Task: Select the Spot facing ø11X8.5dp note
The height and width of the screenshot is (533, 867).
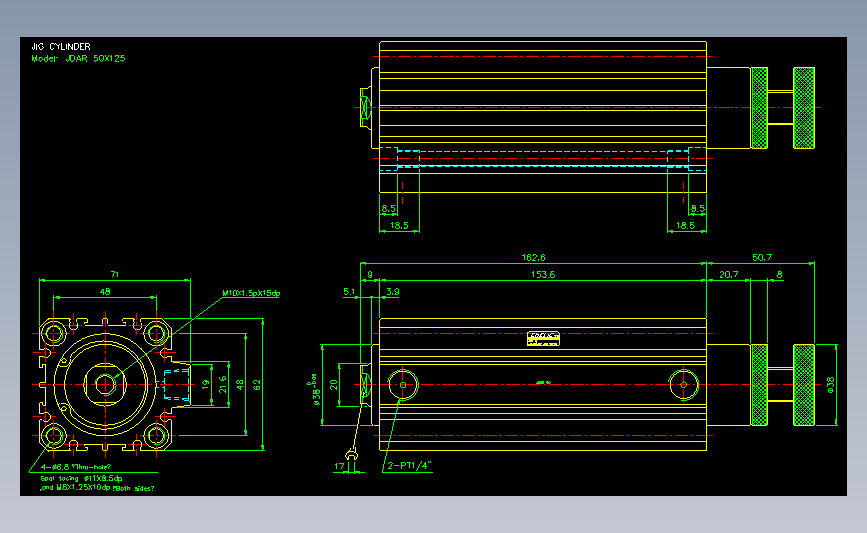Action: (x=81, y=478)
